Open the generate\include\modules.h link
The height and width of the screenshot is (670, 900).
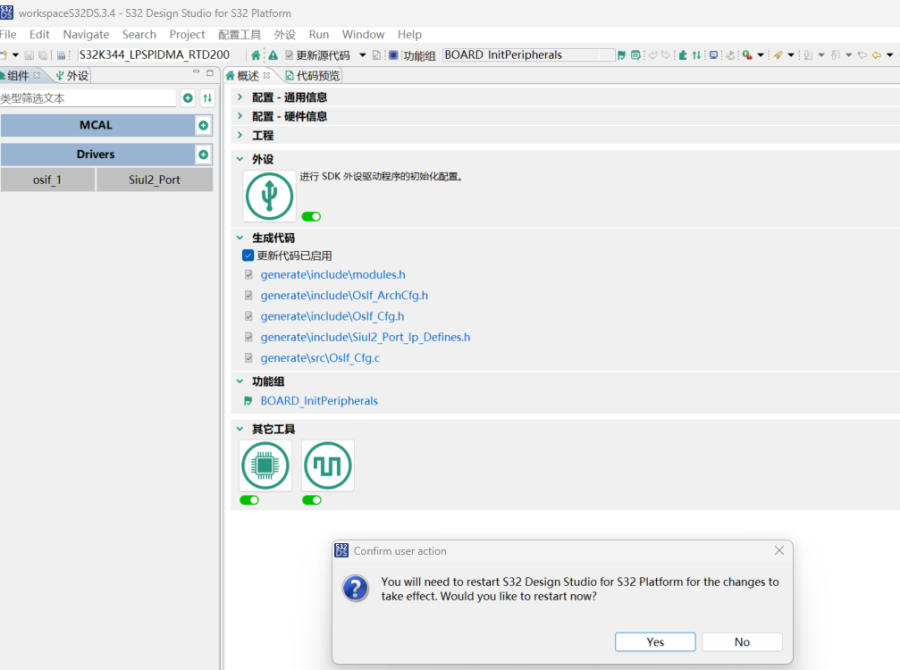point(333,274)
